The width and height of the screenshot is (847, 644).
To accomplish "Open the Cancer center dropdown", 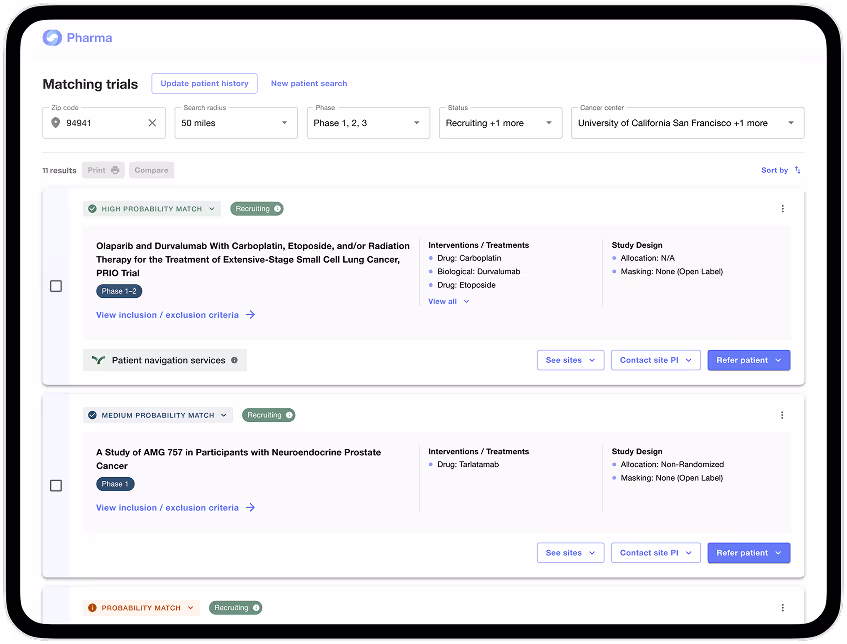I will point(687,123).
